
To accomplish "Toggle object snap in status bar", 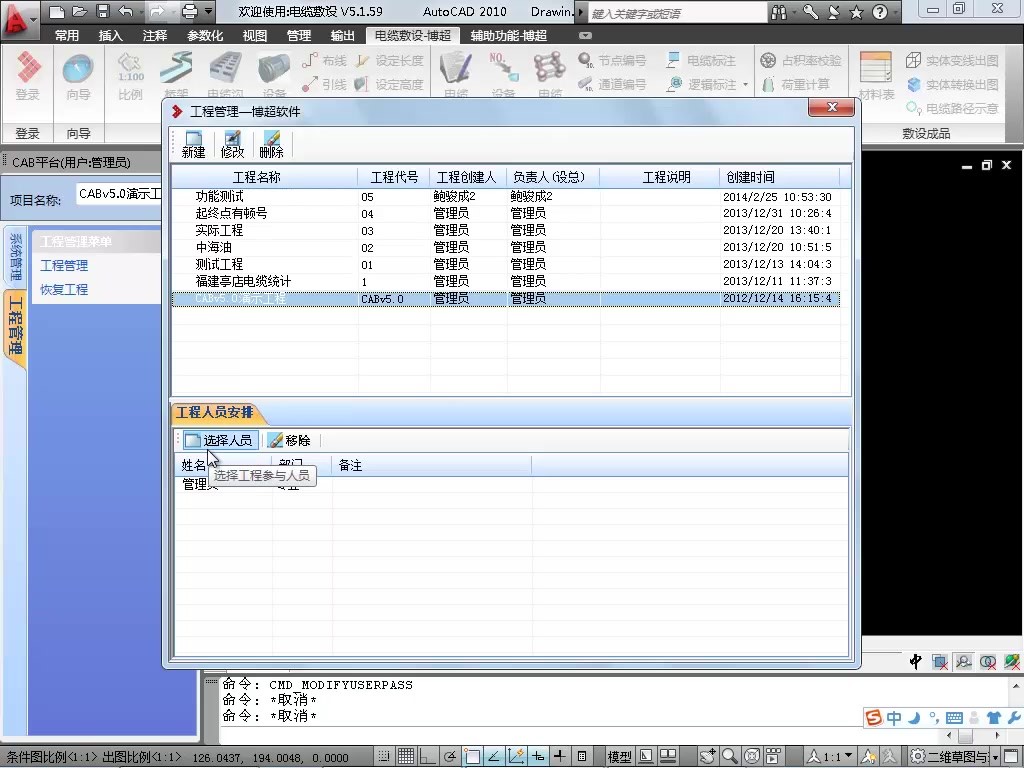I will [x=472, y=756].
